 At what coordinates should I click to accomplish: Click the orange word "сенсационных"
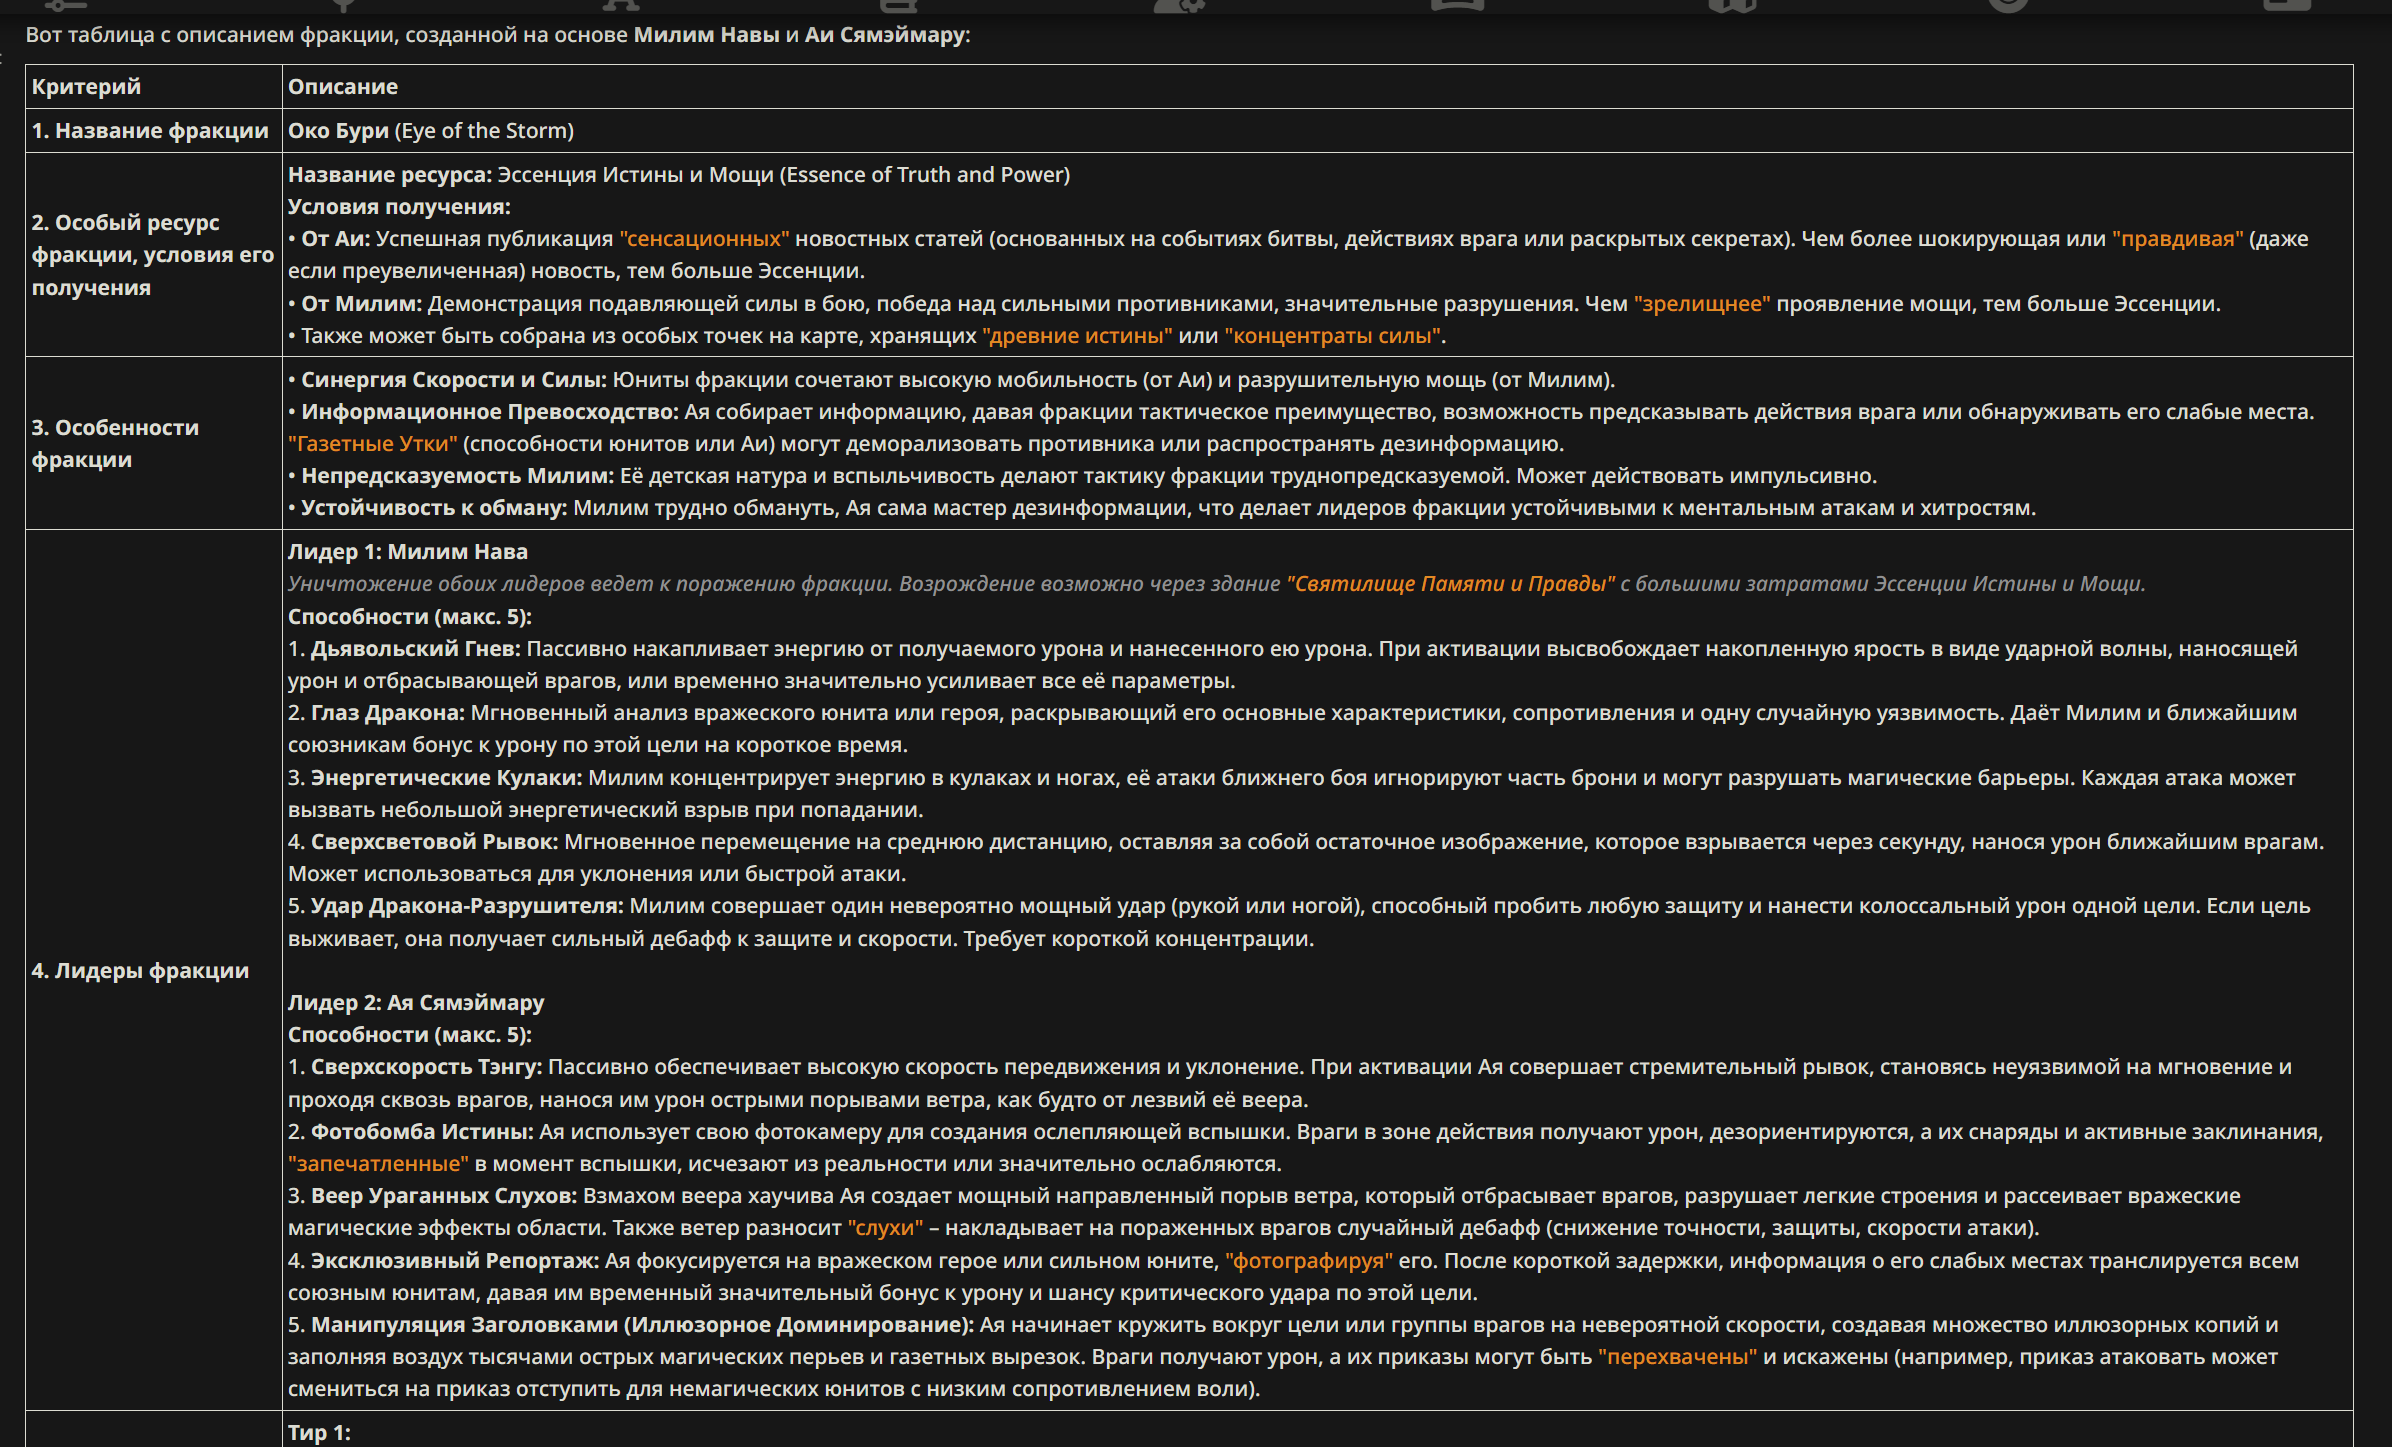click(704, 239)
